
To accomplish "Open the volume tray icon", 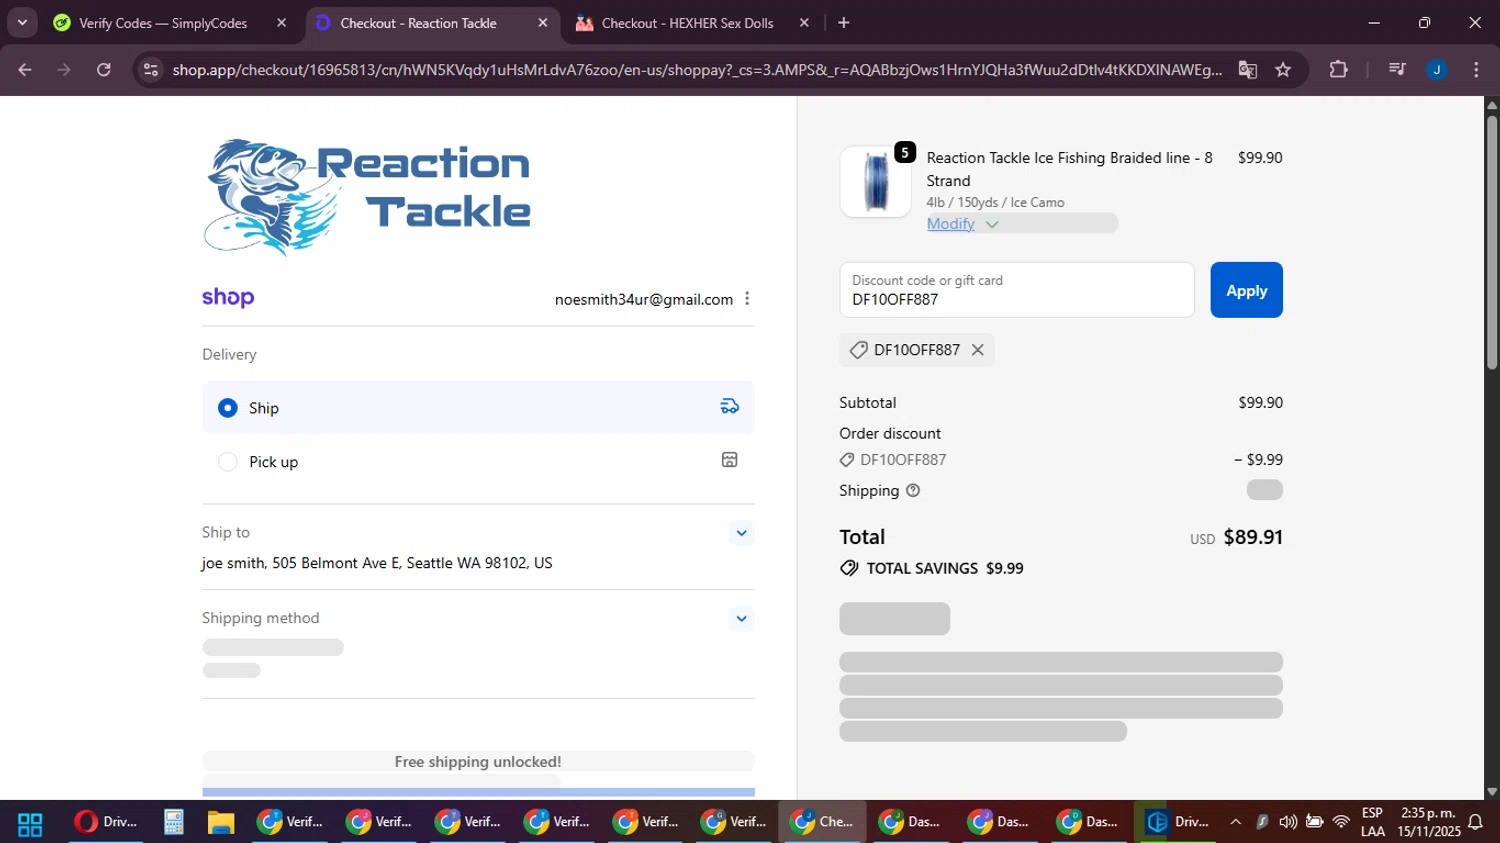I will 1288,822.
